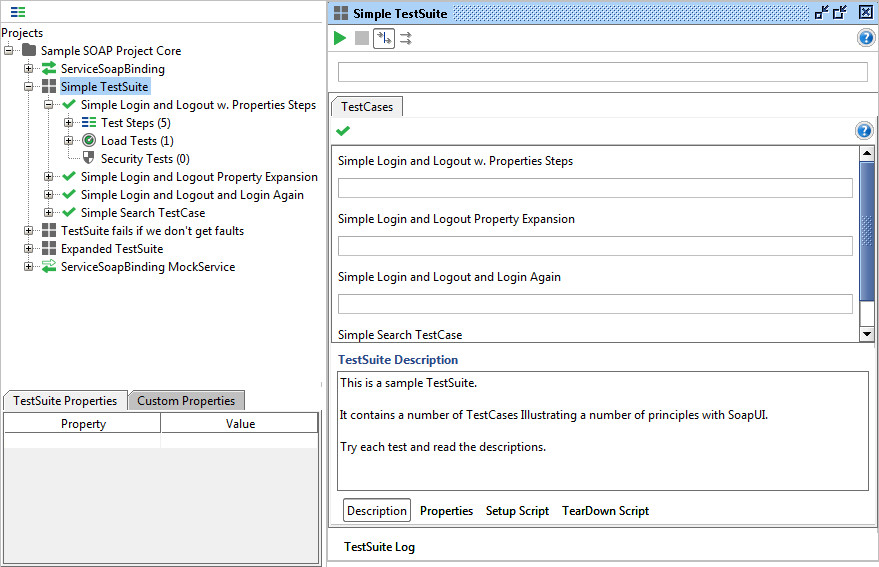Collapse Sample SOAP Project Core node
This screenshot has height=567, width=879.
point(8,50)
